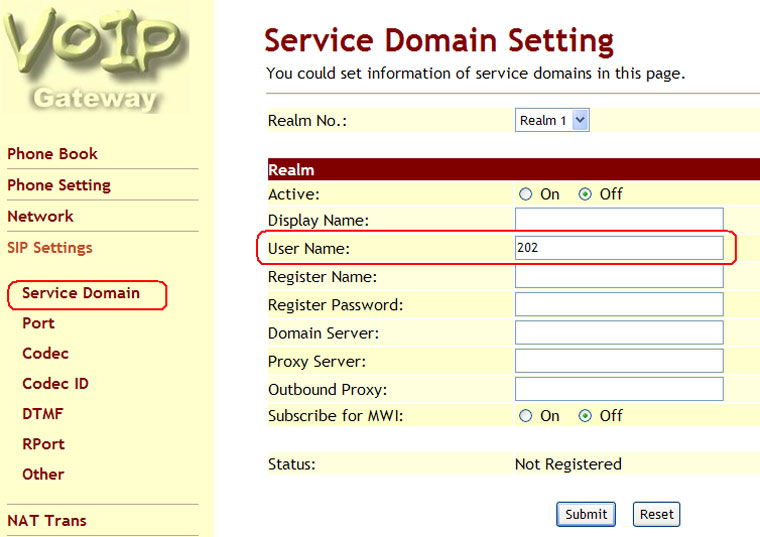Open the Realm No. dropdown
The width and height of the screenshot is (760, 537).
click(553, 121)
